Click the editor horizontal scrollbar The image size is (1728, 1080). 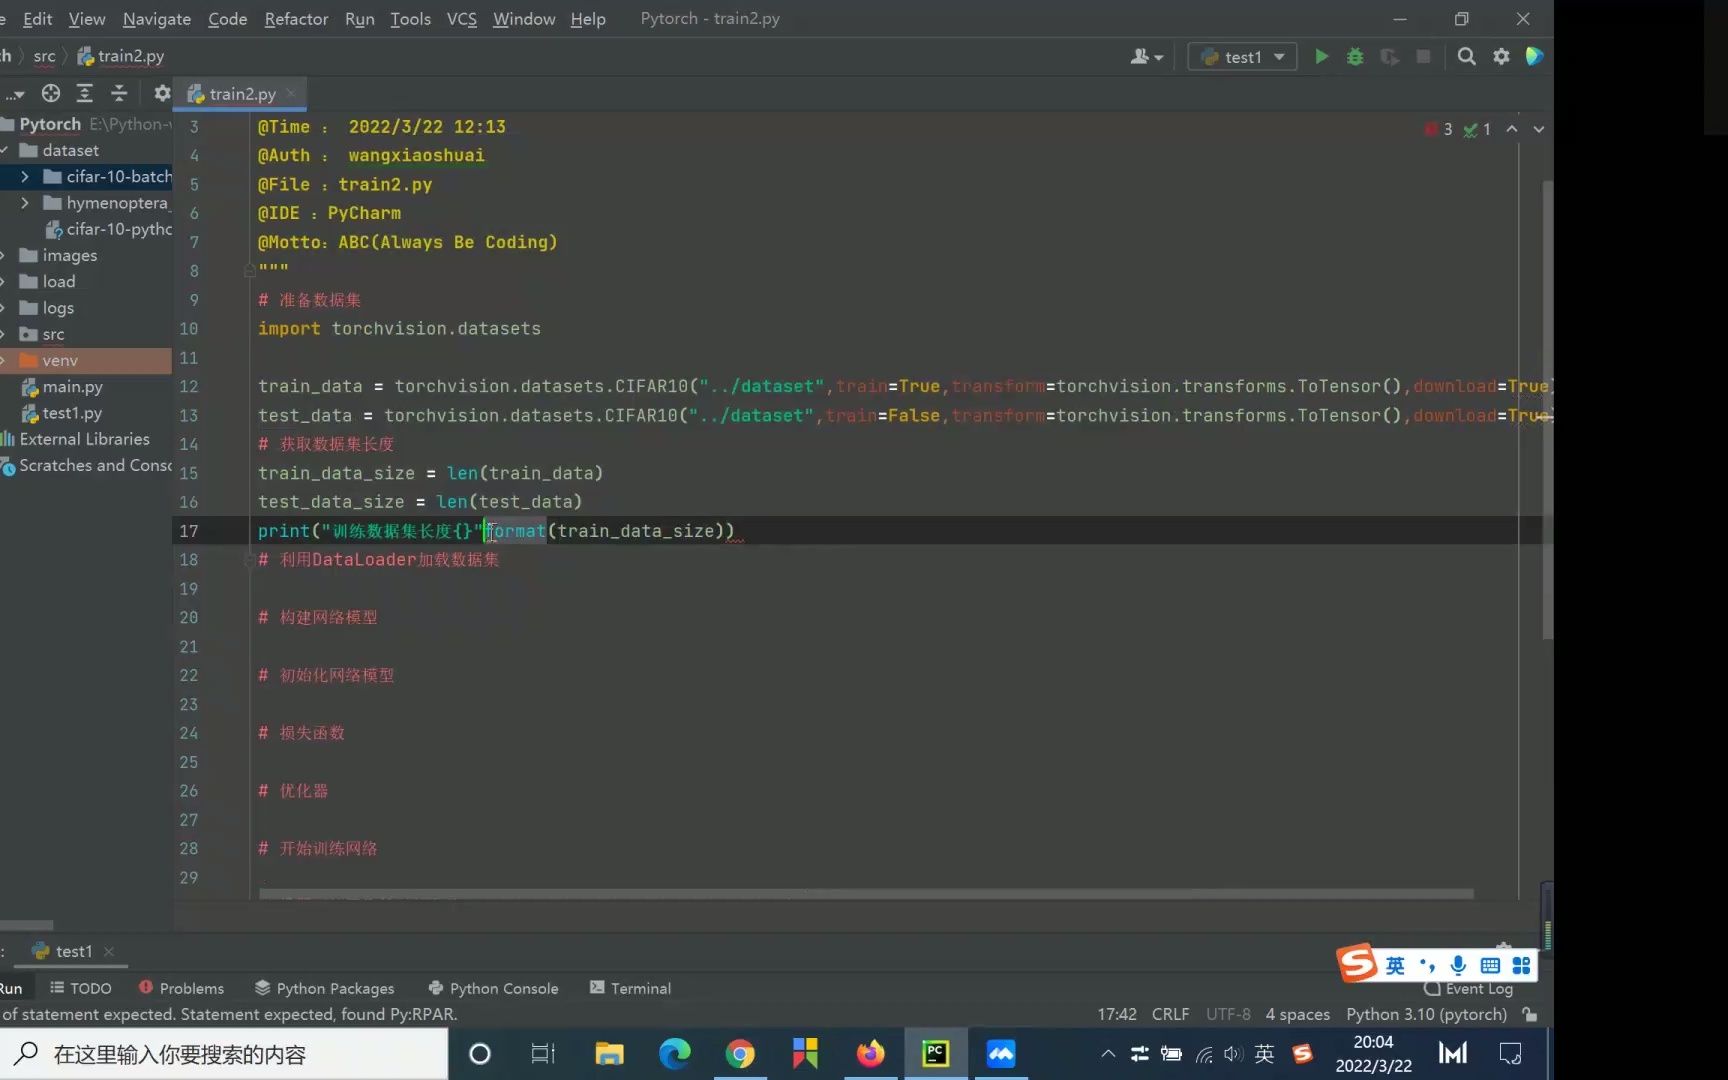[866, 894]
